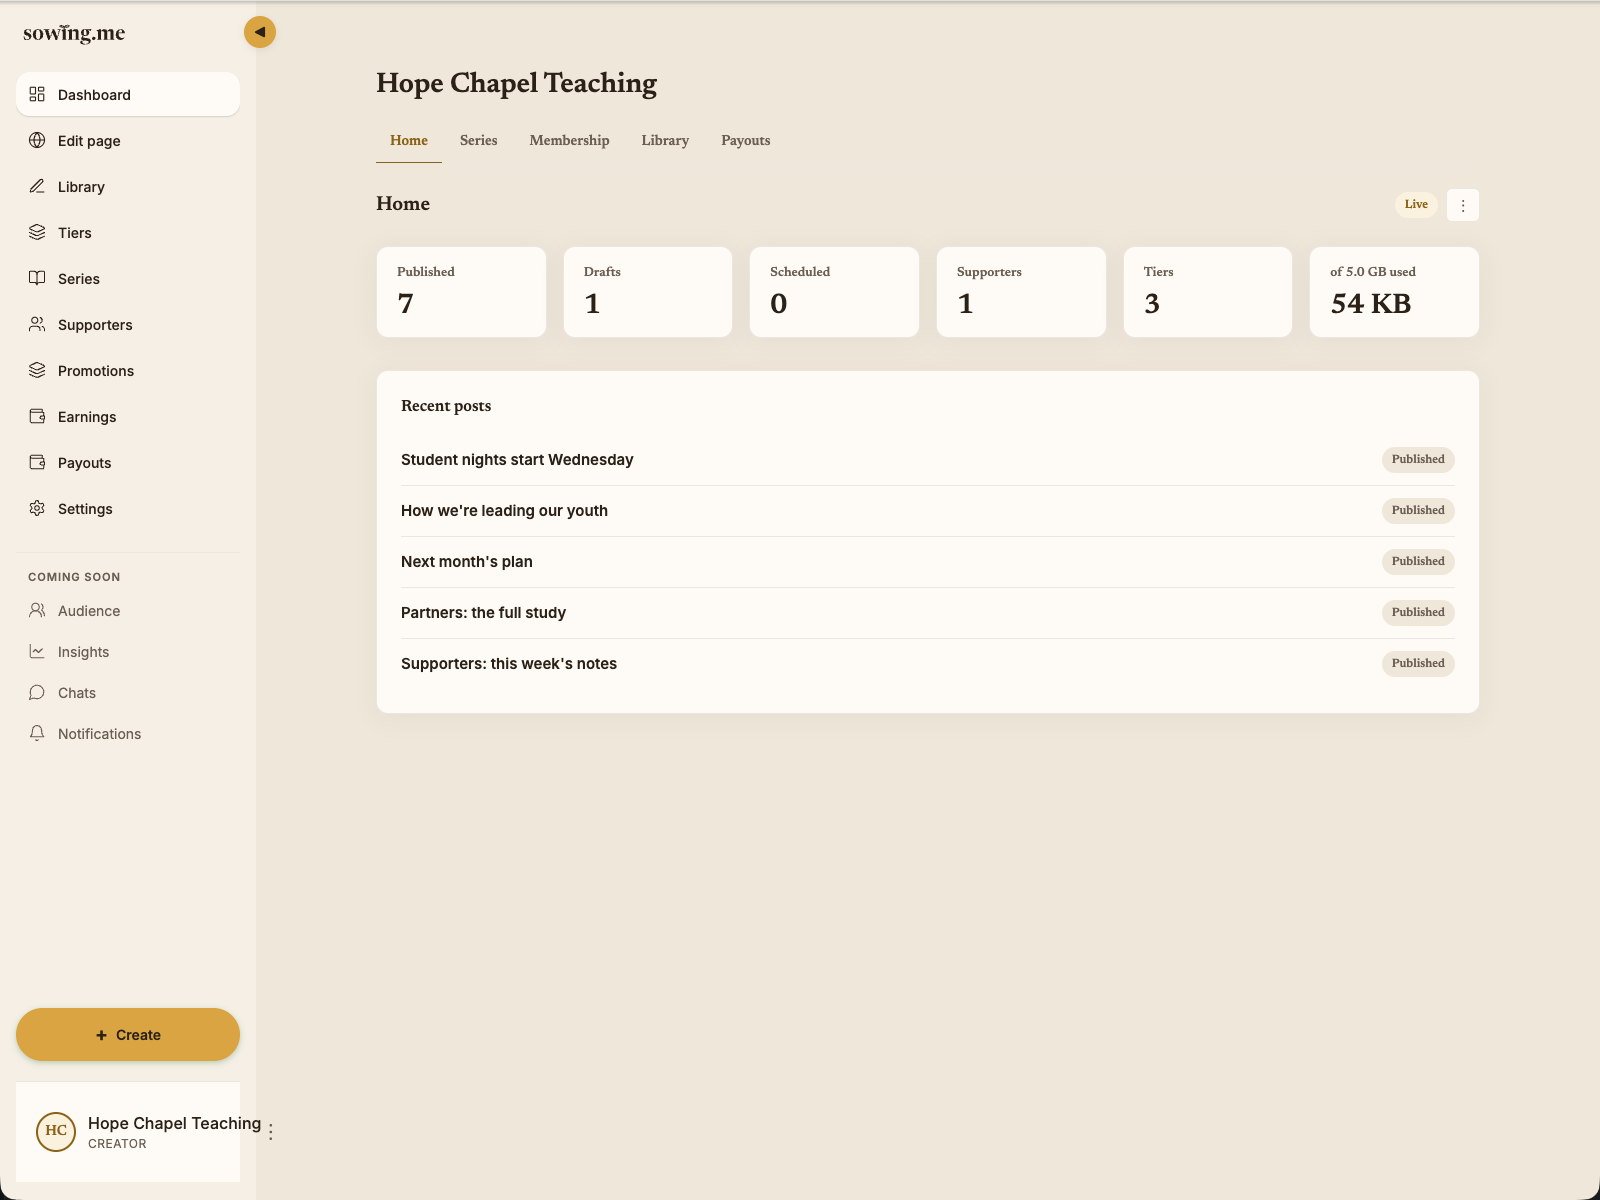Click the Create button

[128, 1035]
